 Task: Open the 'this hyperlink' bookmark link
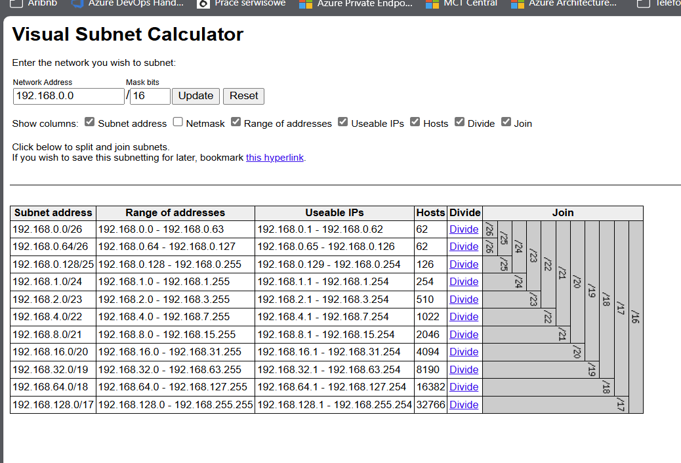[x=275, y=158]
